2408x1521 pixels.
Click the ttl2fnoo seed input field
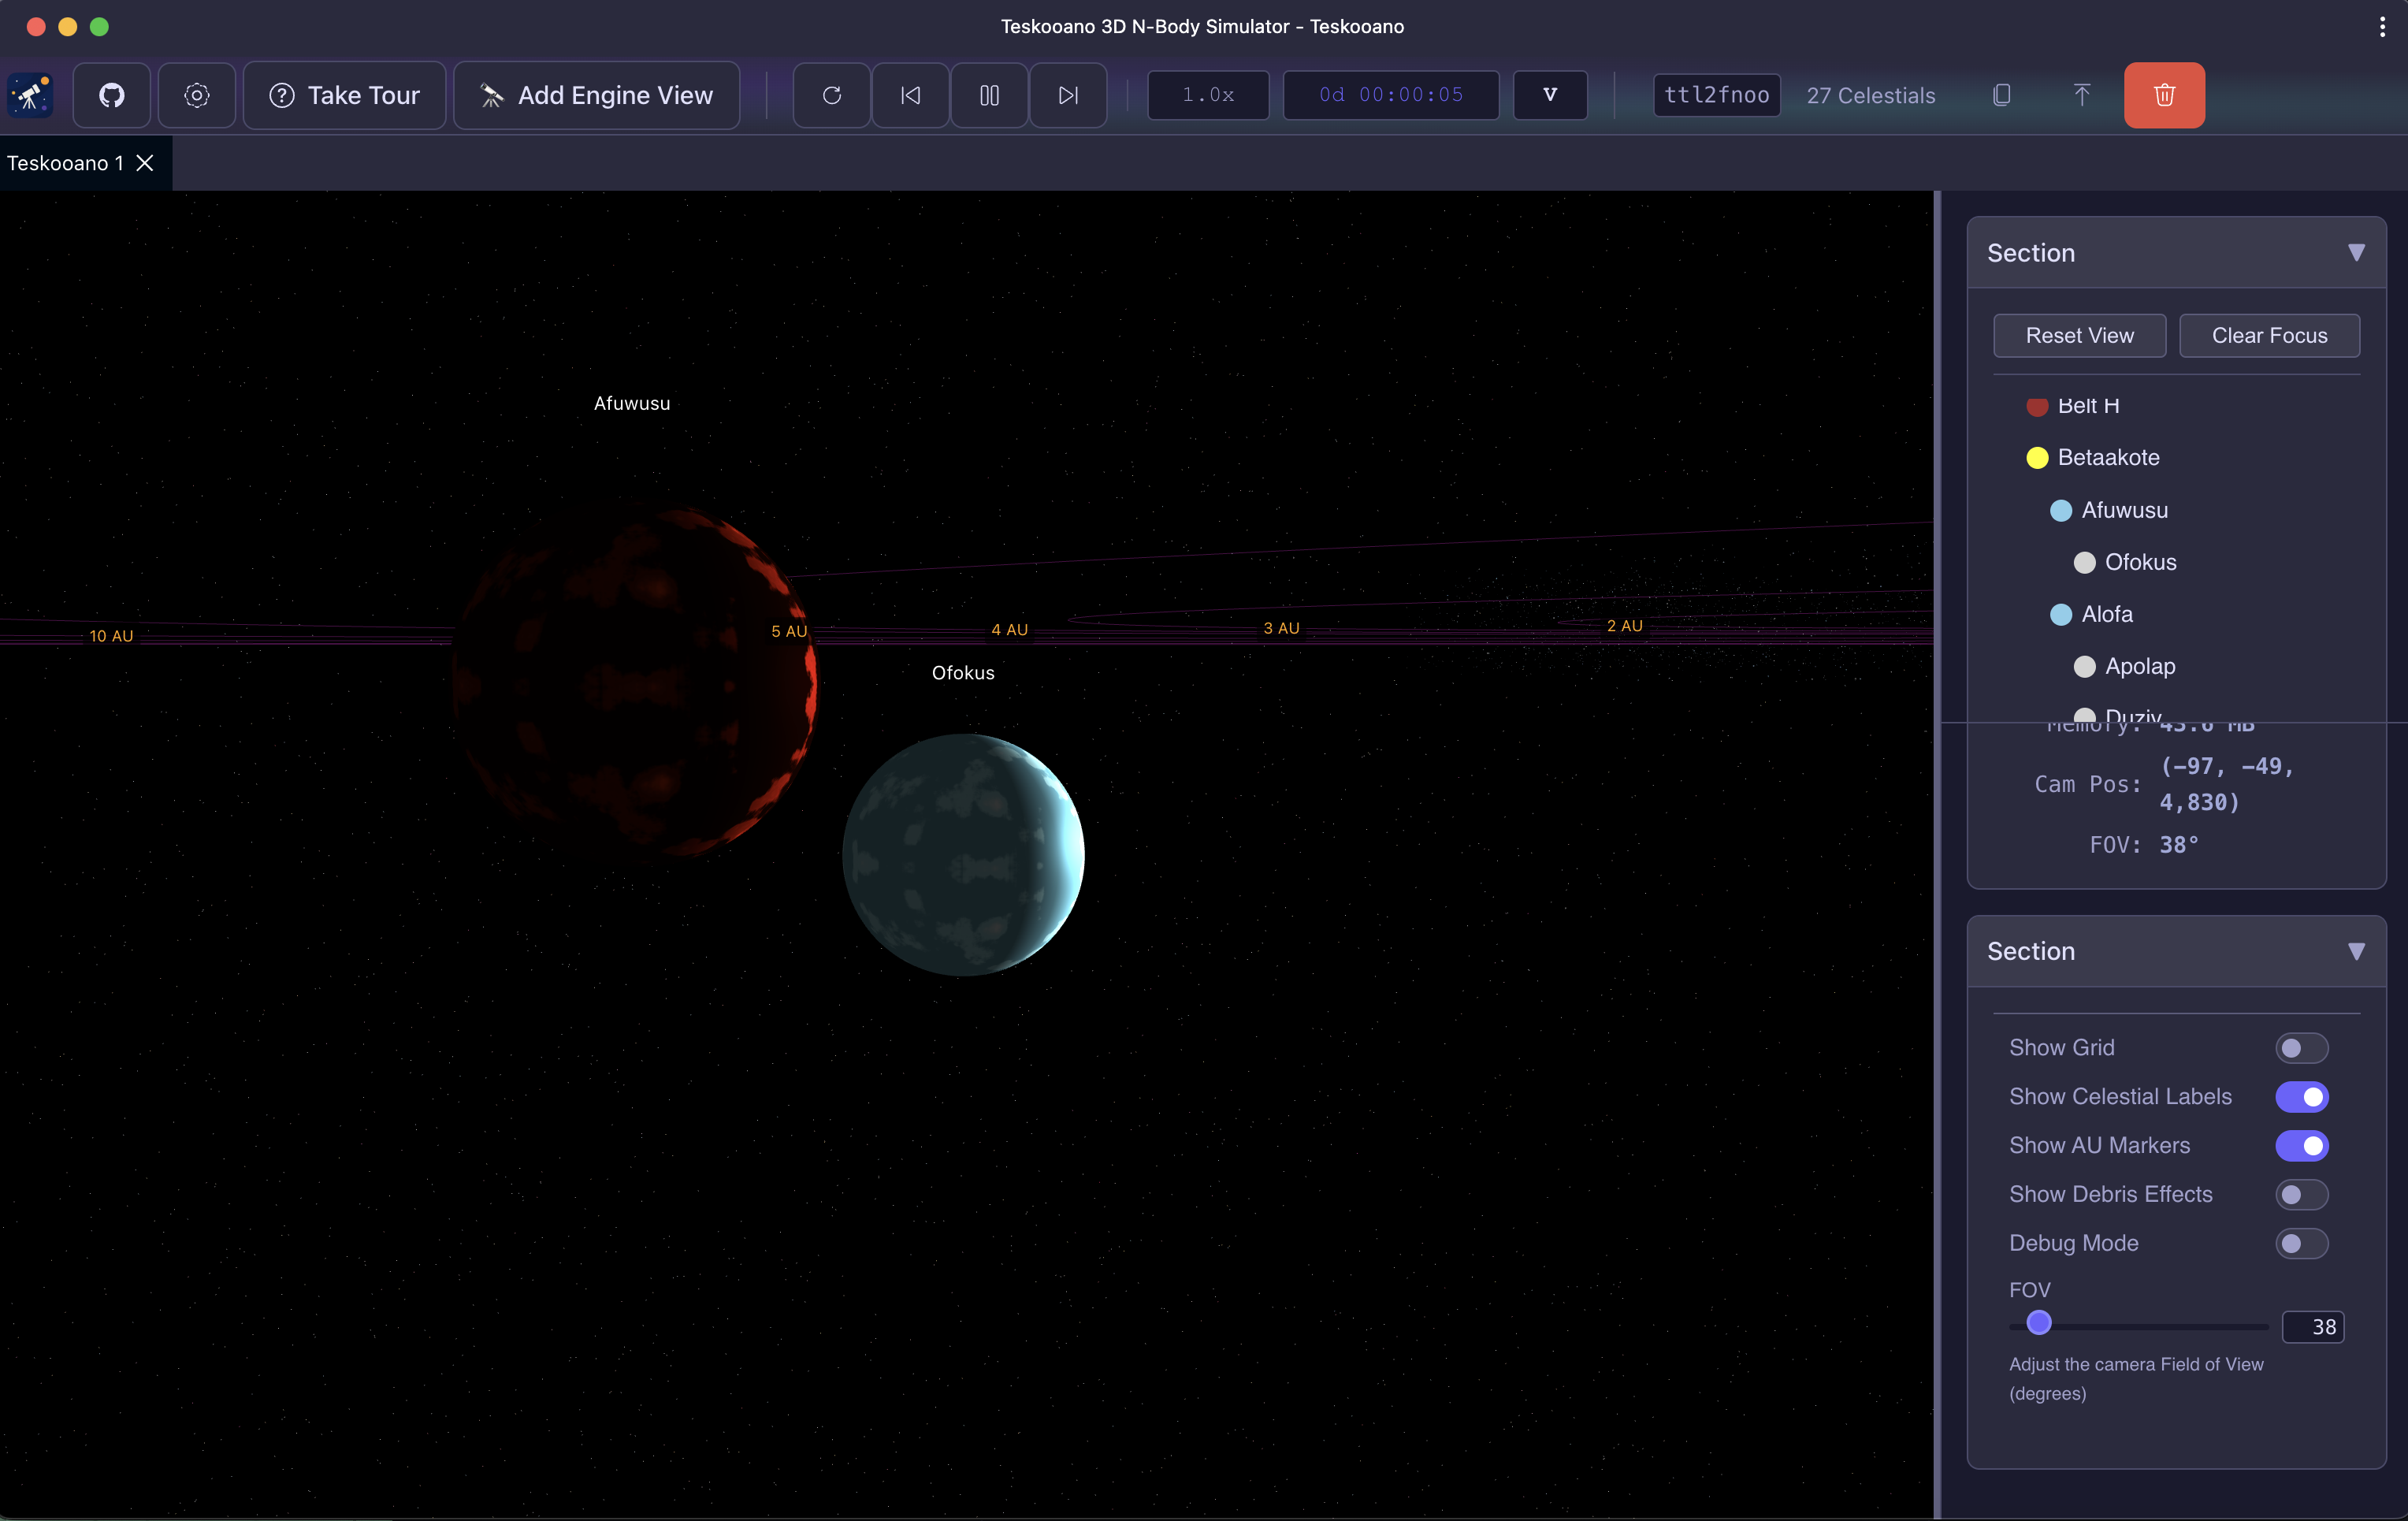pyautogui.click(x=1716, y=95)
